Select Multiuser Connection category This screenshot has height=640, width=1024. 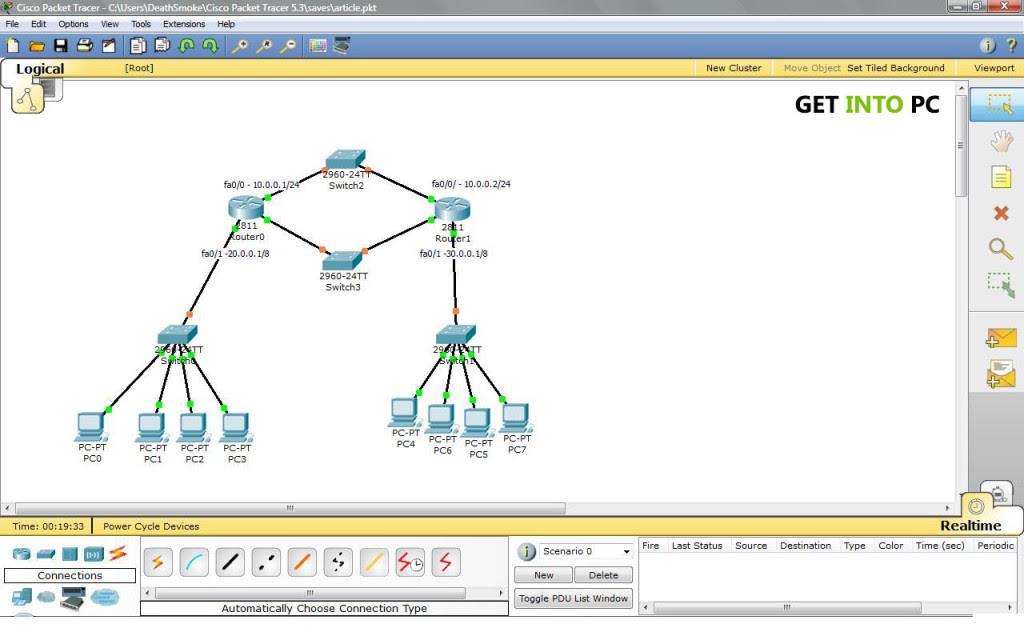105,597
